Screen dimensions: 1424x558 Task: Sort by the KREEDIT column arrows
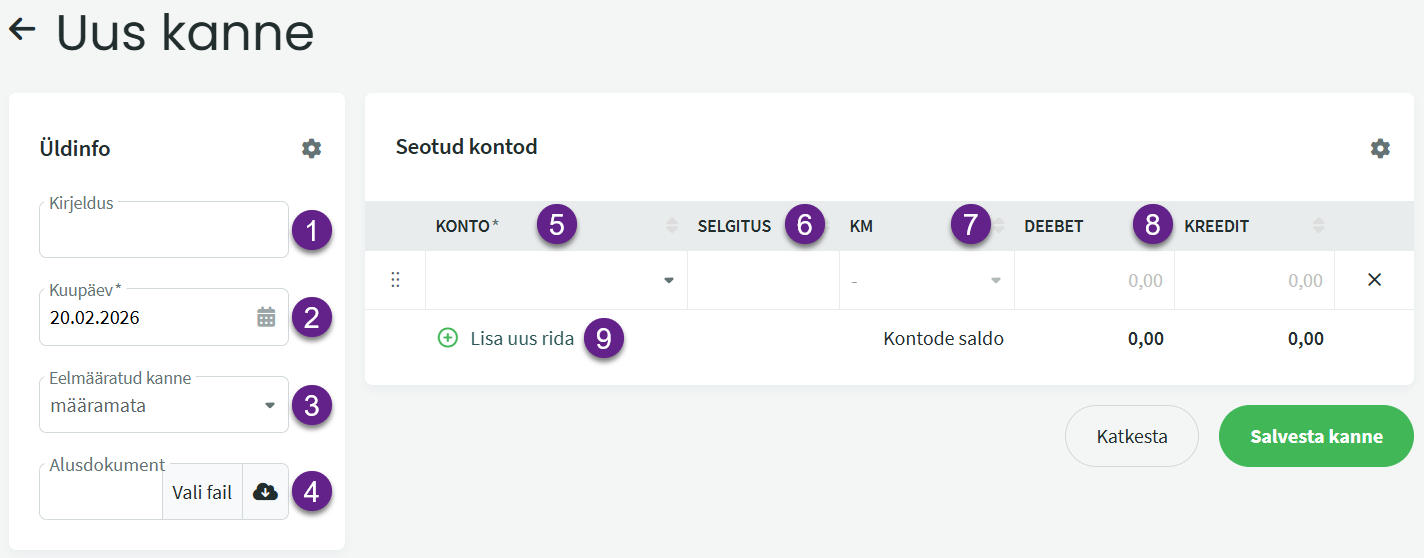[x=1319, y=227]
